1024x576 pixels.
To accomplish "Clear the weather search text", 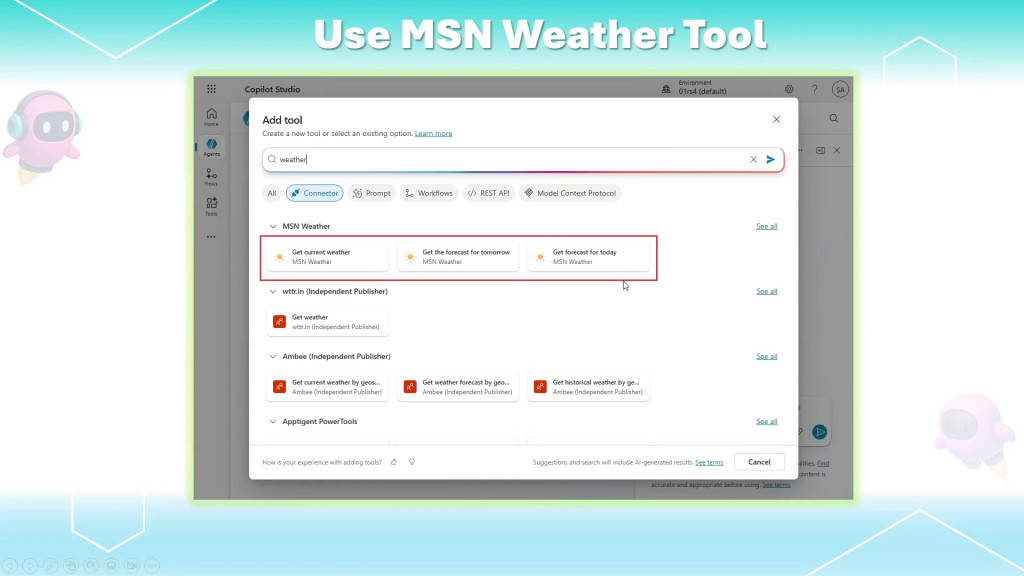I will tap(753, 159).
